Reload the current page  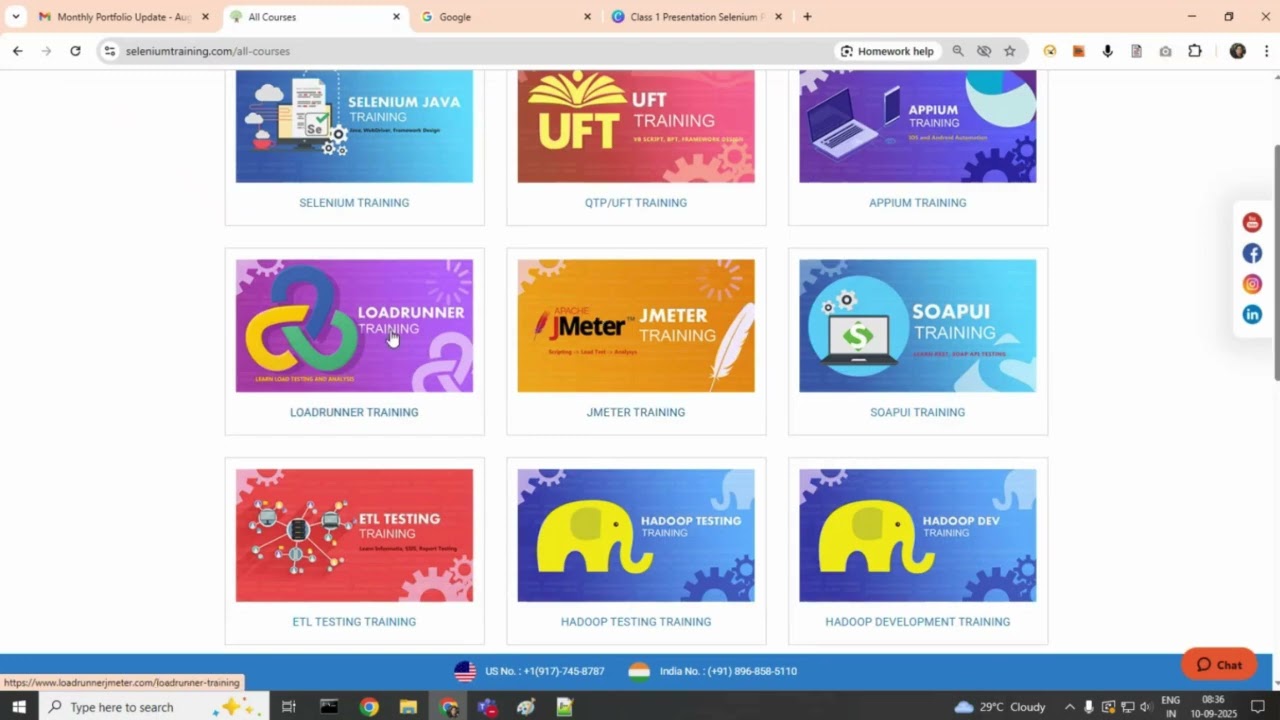pos(75,51)
